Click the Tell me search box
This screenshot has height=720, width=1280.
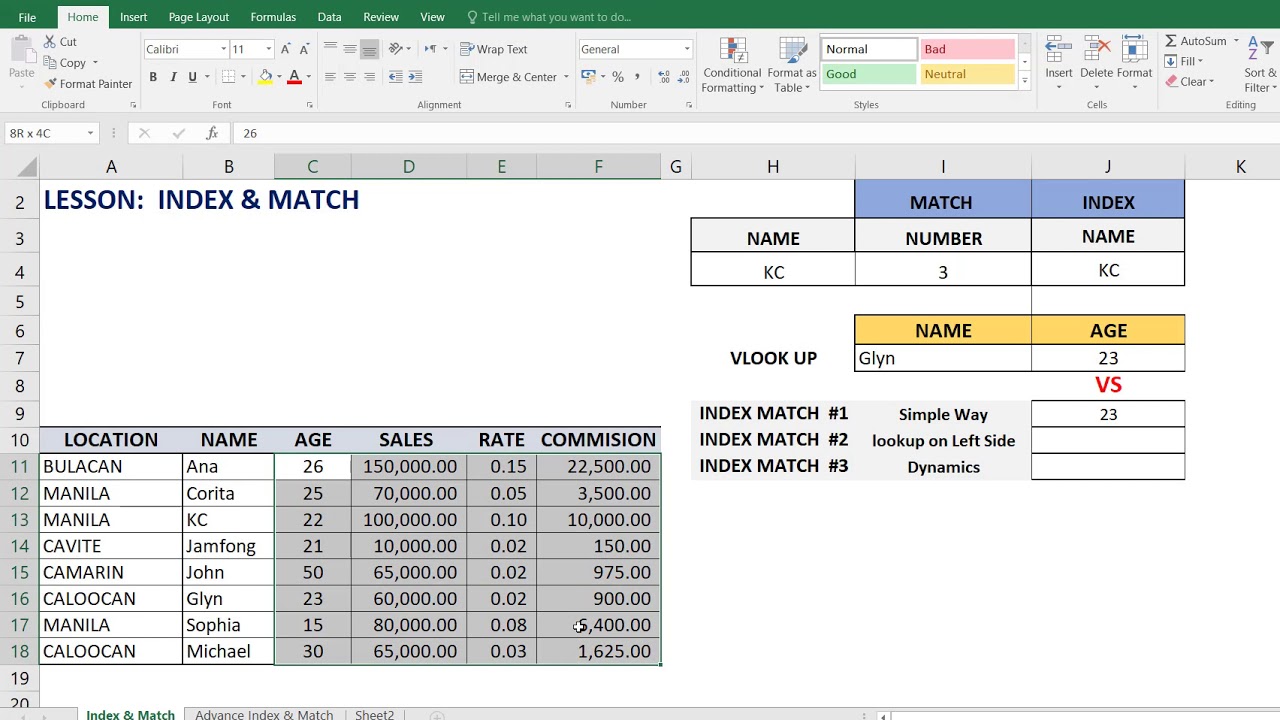pos(556,17)
